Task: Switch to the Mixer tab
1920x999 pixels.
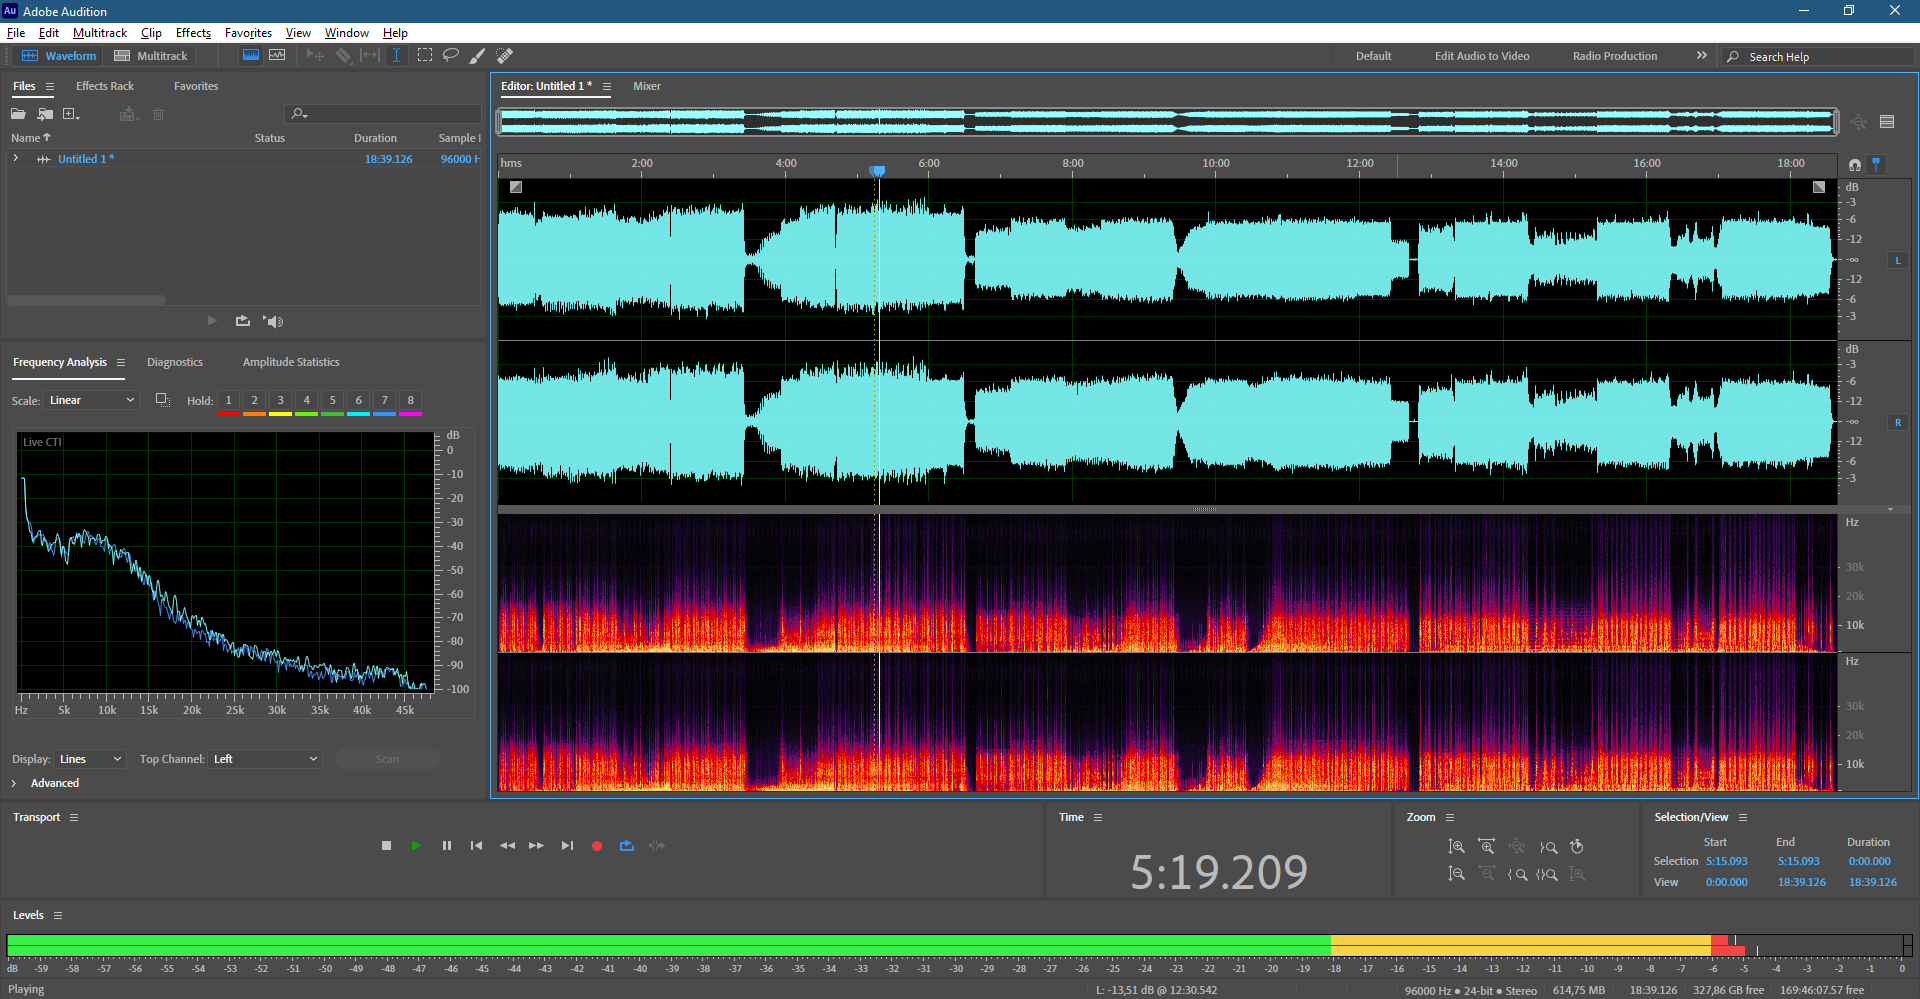Action: (647, 86)
